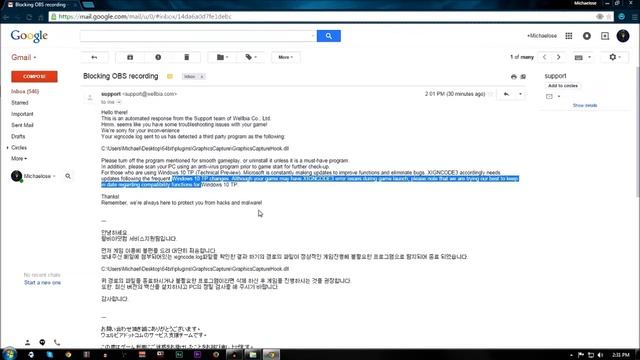Go to the older conversation arrow
This screenshot has width=640, height=360.
(558, 57)
